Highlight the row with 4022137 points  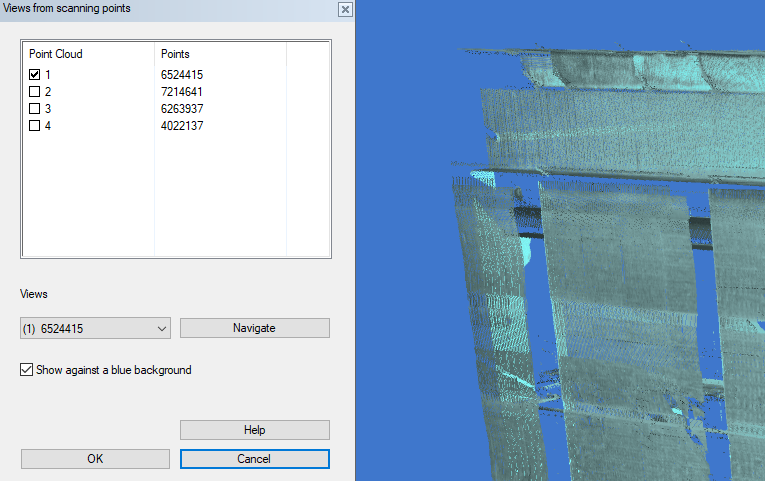(x=182, y=126)
